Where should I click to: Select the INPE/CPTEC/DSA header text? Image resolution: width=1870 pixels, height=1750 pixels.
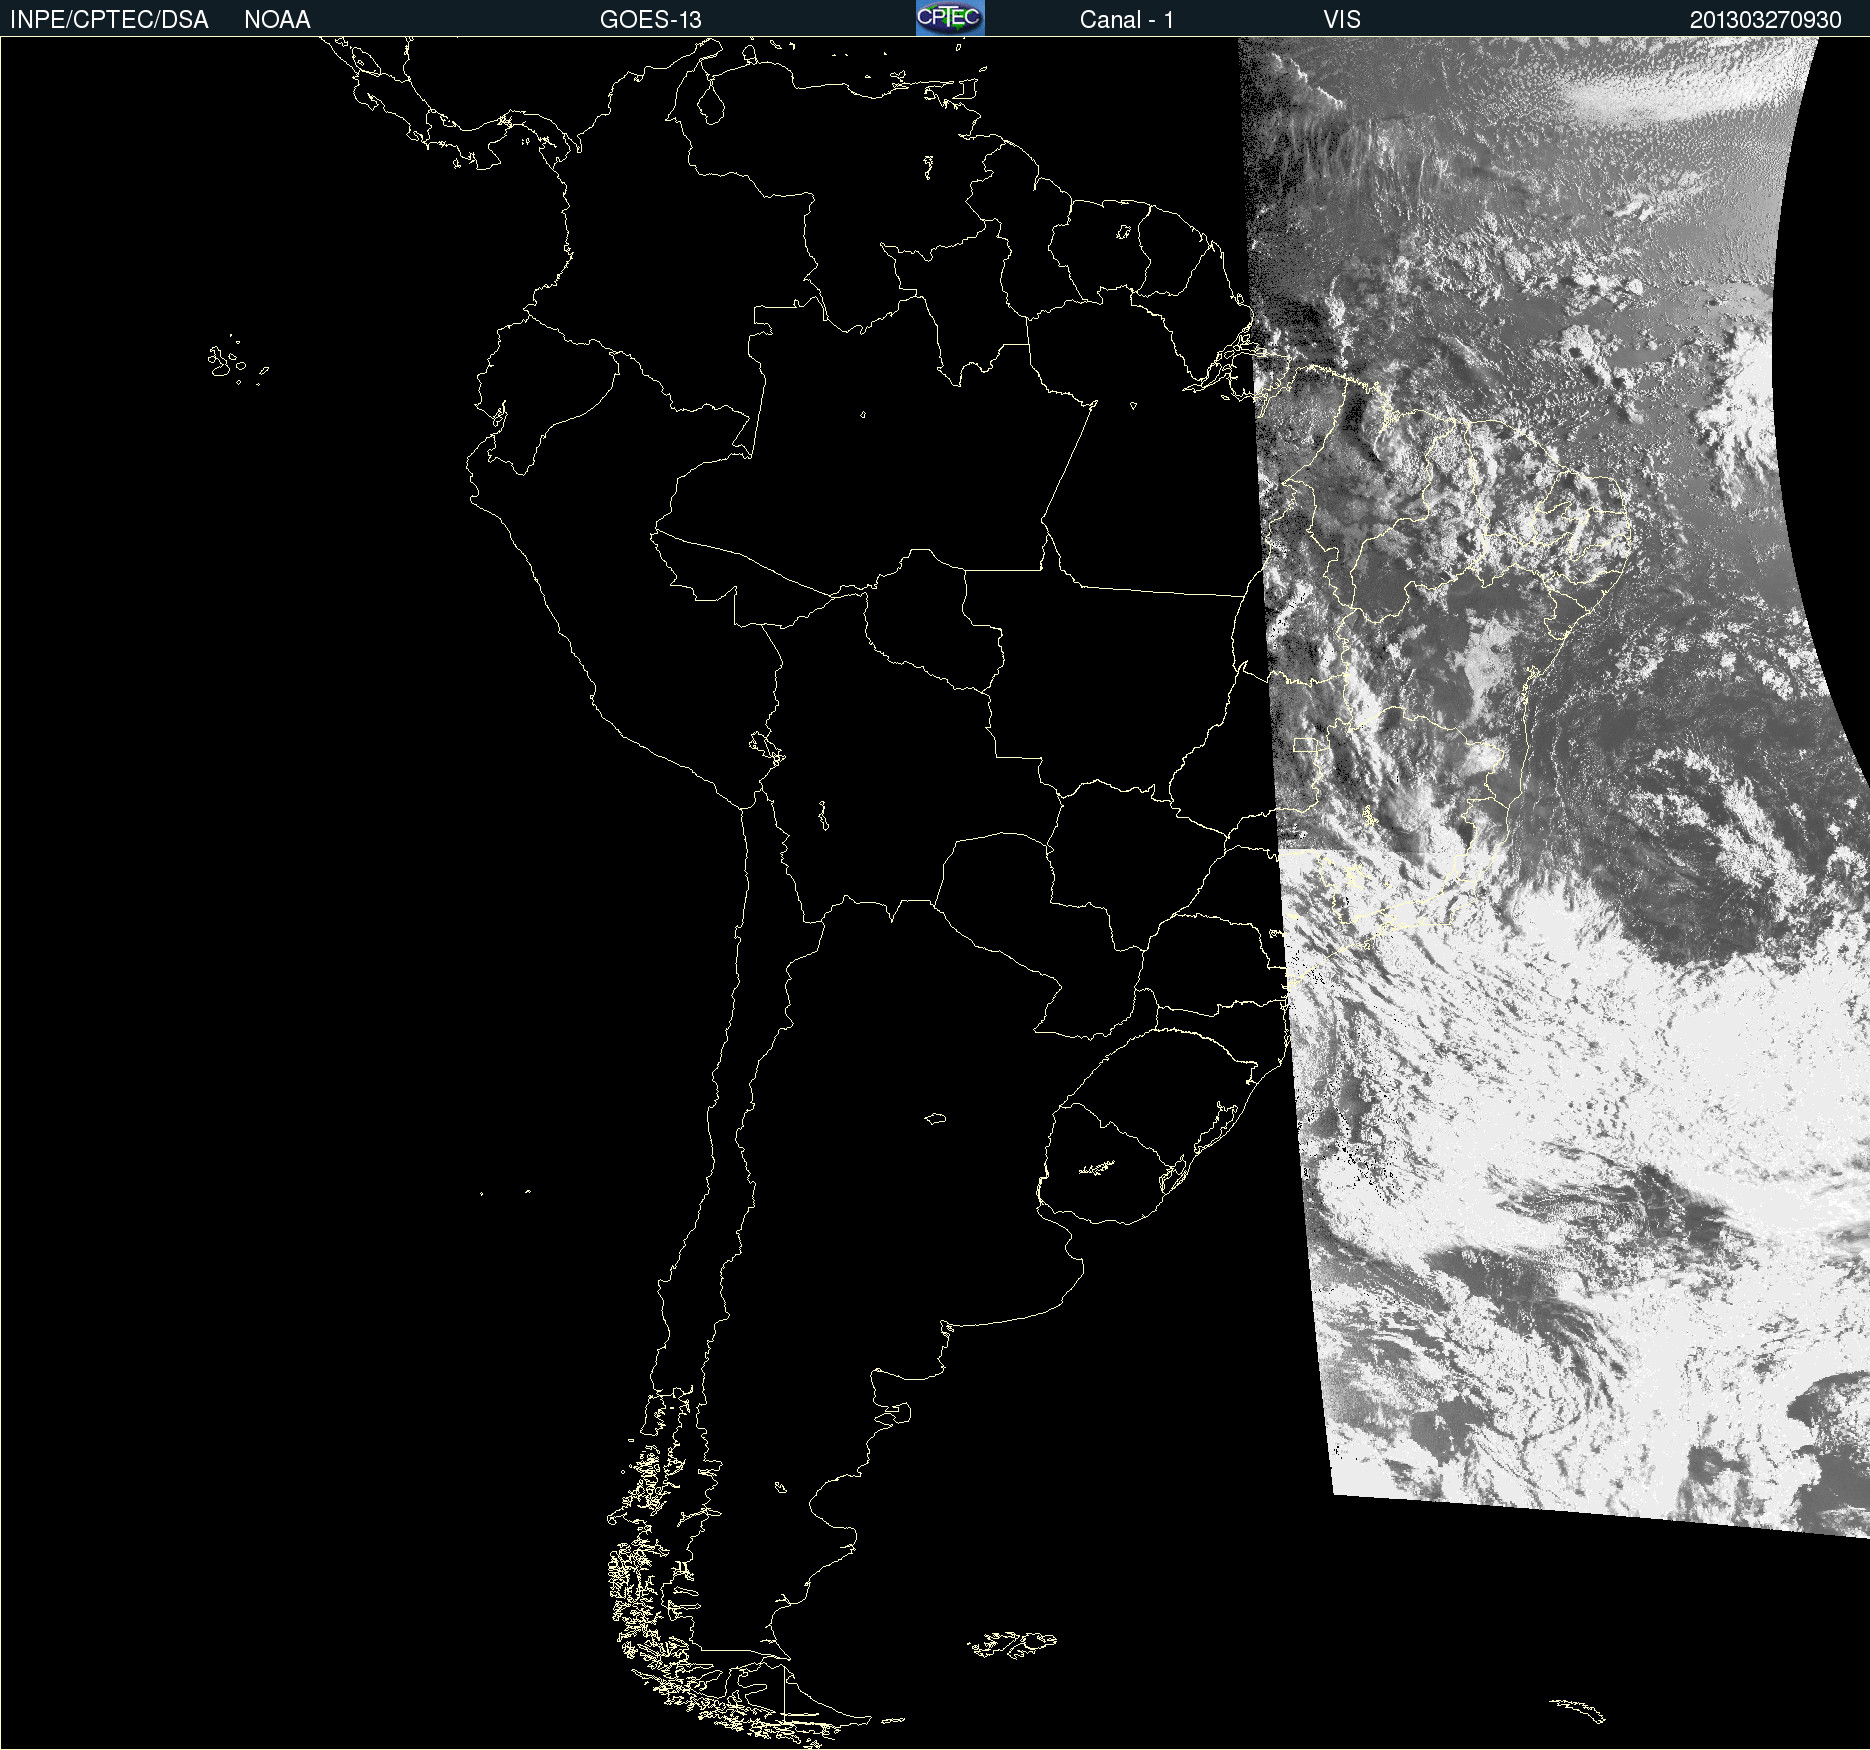(109, 20)
